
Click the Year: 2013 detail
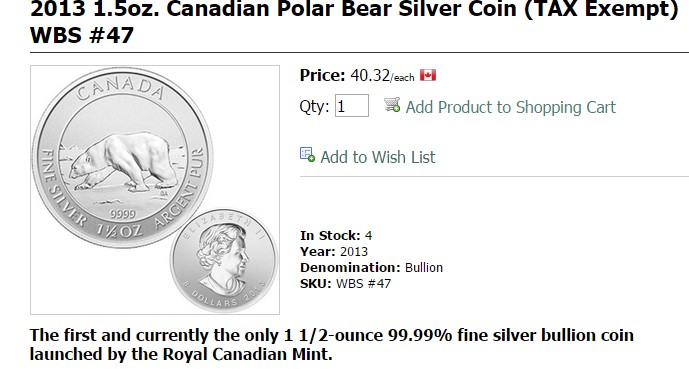click(x=334, y=252)
